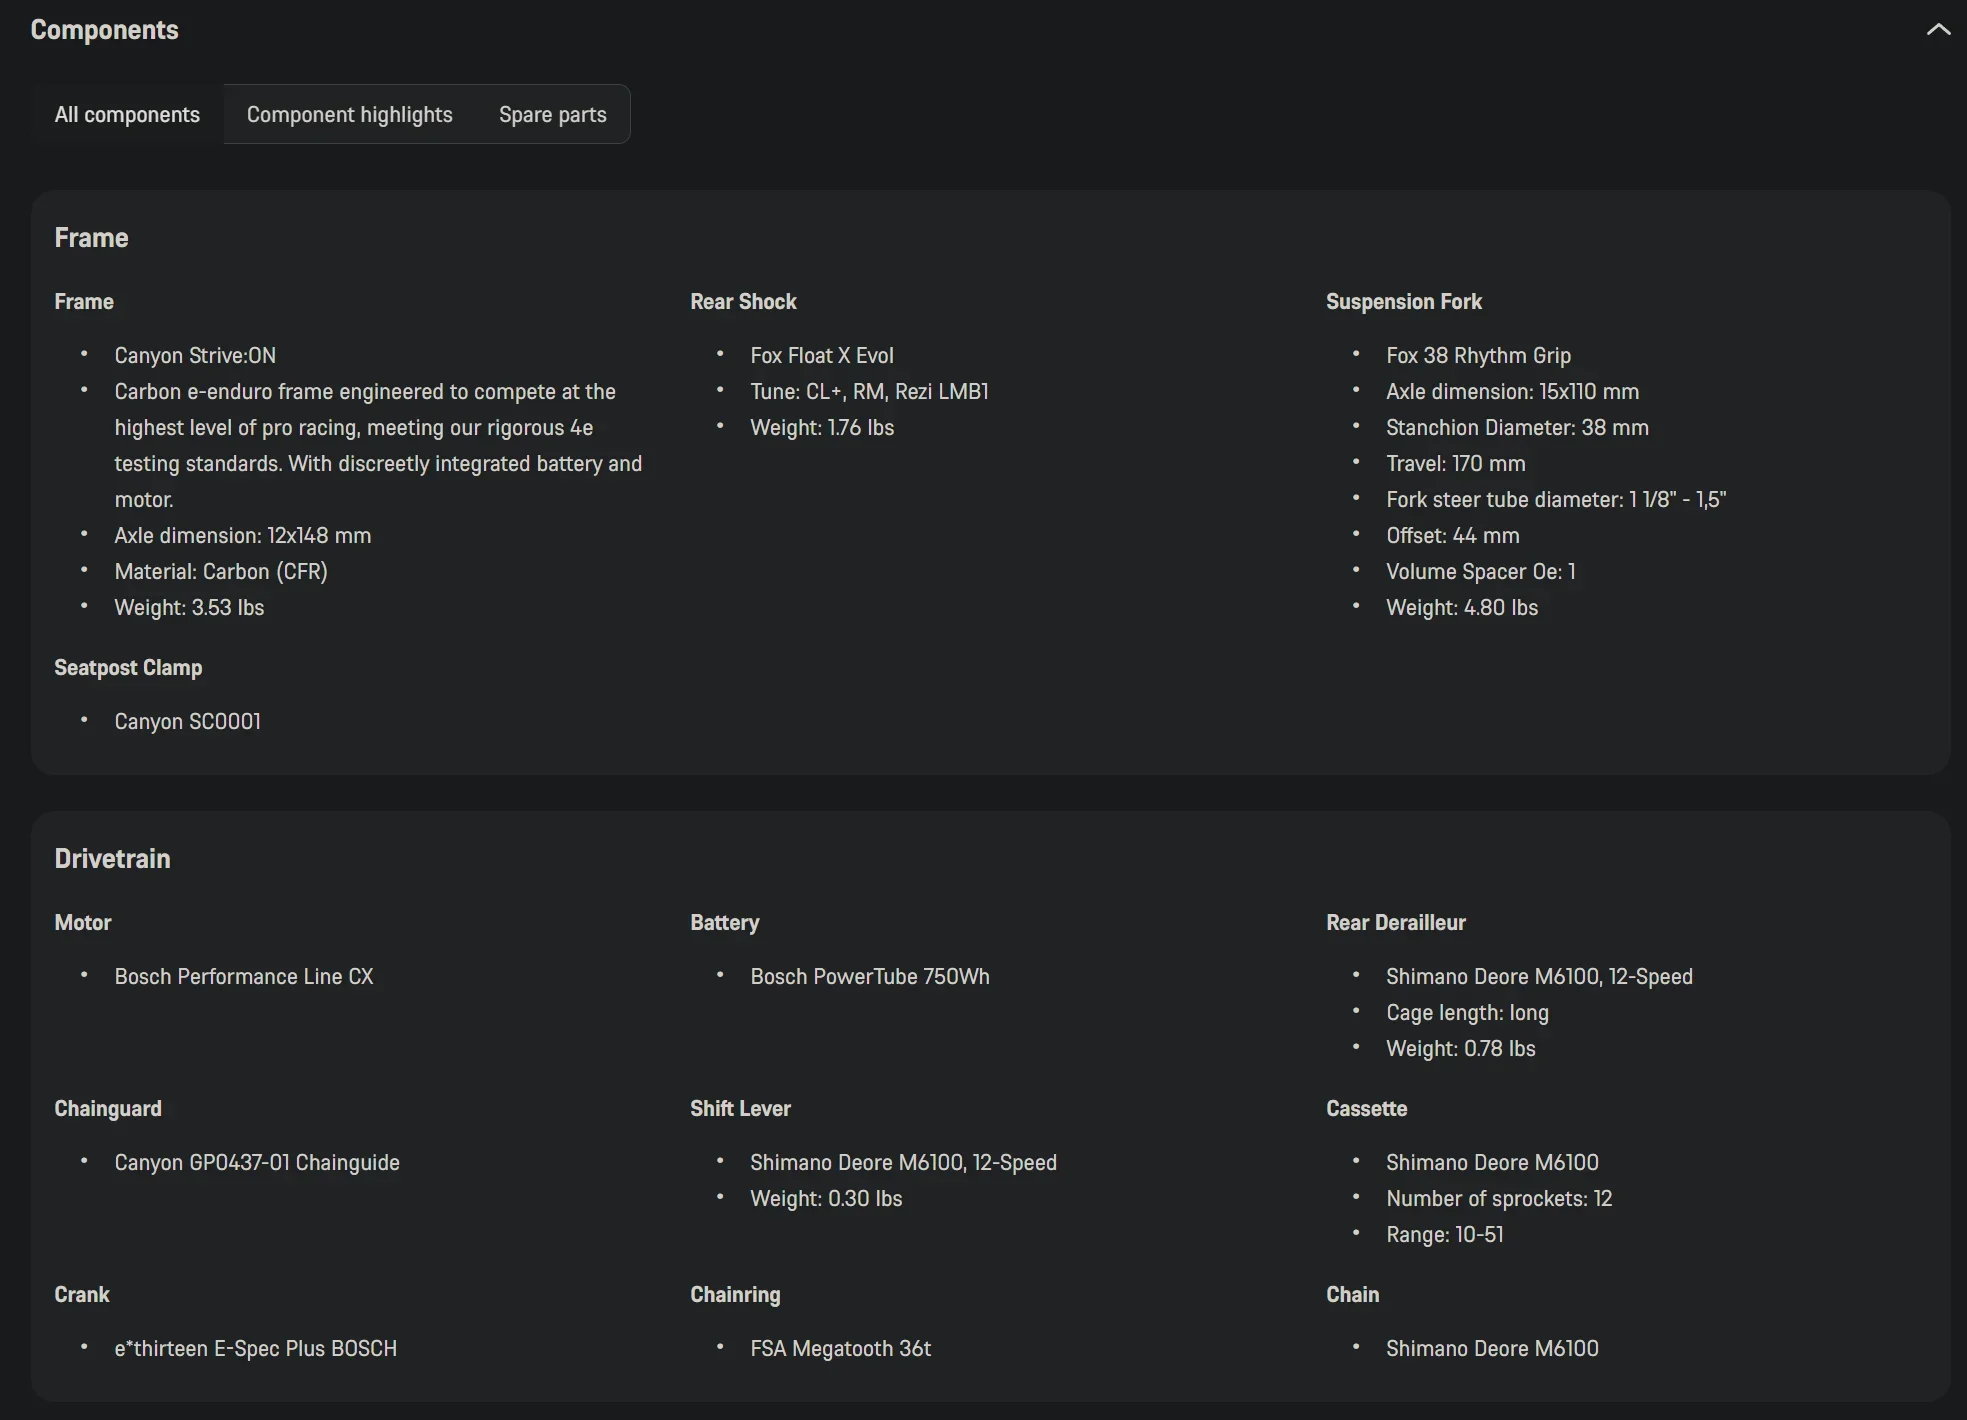Click the Canyon GP0437-01 Chainguide entry
Image resolution: width=1967 pixels, height=1420 pixels.
(x=257, y=1163)
